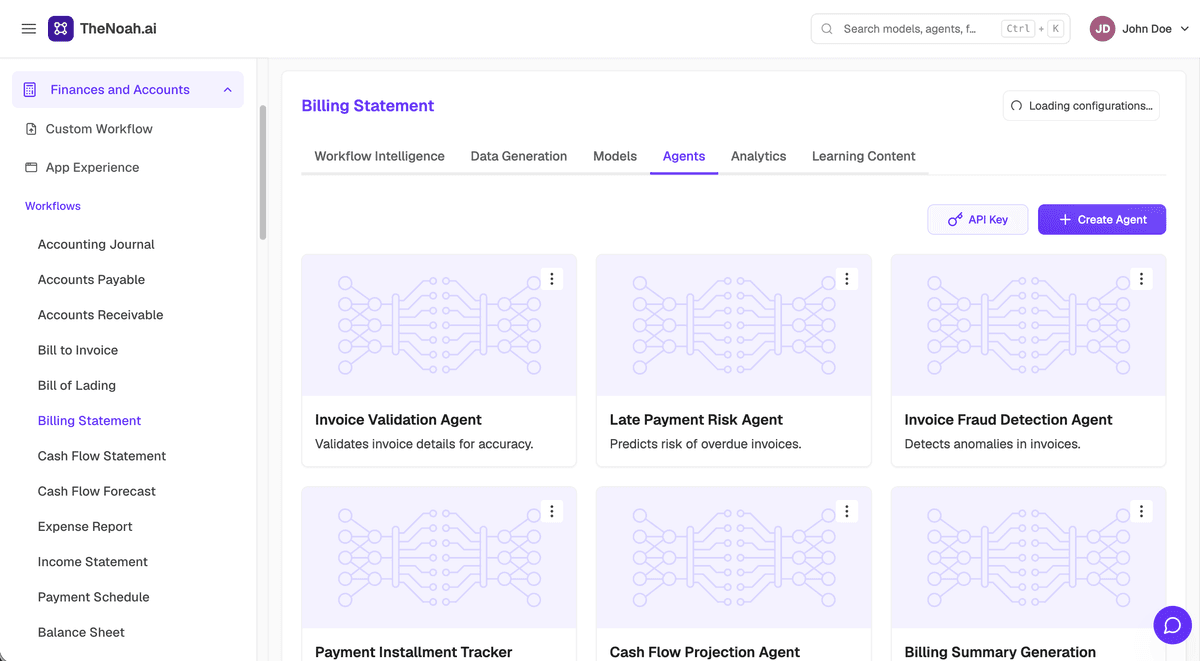Open Payment Schedule workflow

click(x=94, y=597)
